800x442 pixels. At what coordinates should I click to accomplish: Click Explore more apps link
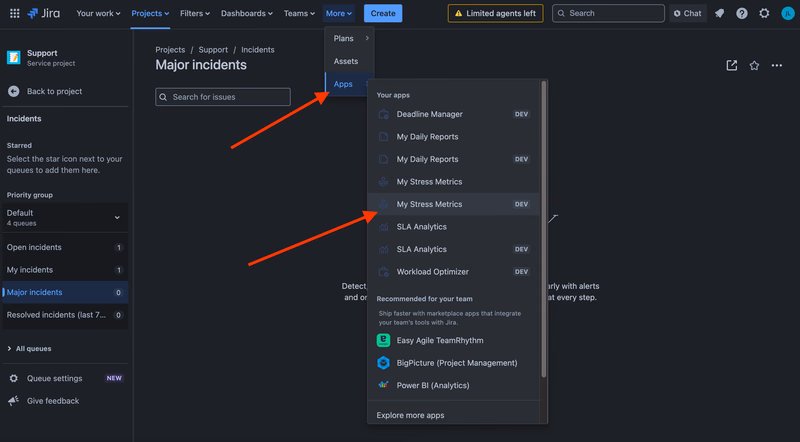pyautogui.click(x=410, y=415)
